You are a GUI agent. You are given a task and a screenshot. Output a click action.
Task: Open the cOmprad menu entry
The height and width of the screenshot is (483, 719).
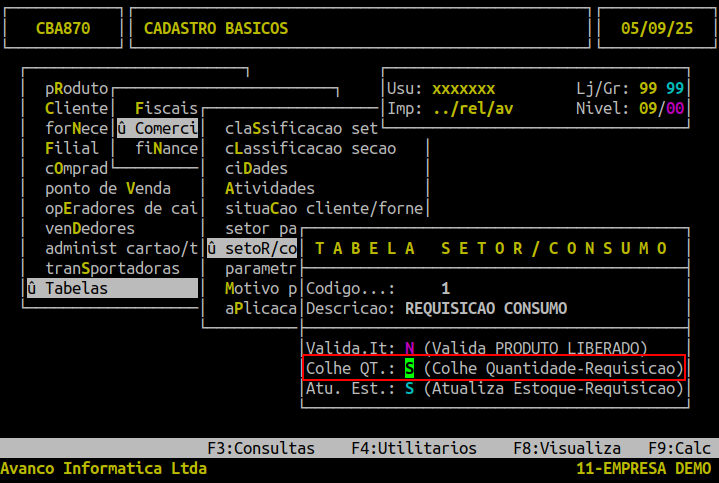point(76,169)
